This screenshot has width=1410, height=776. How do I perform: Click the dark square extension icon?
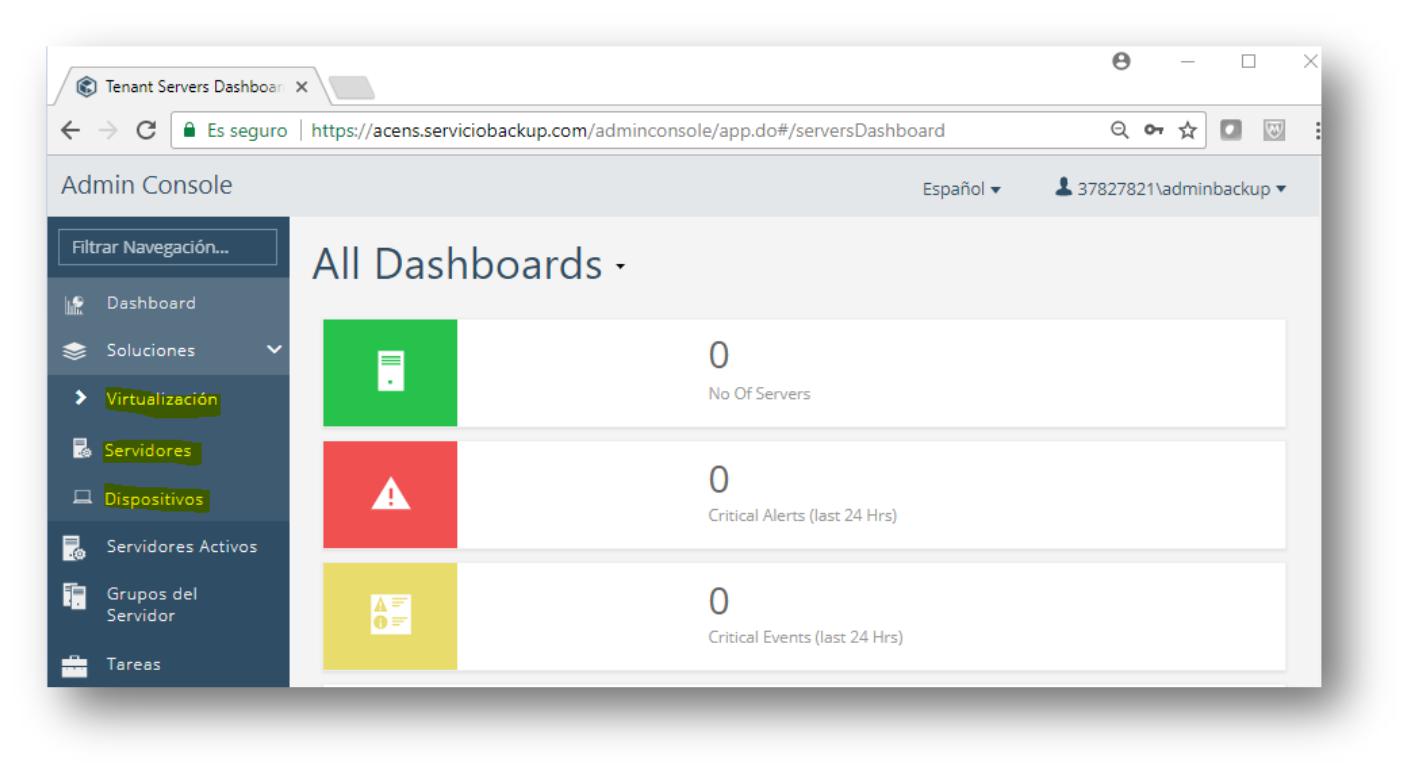point(1230,131)
